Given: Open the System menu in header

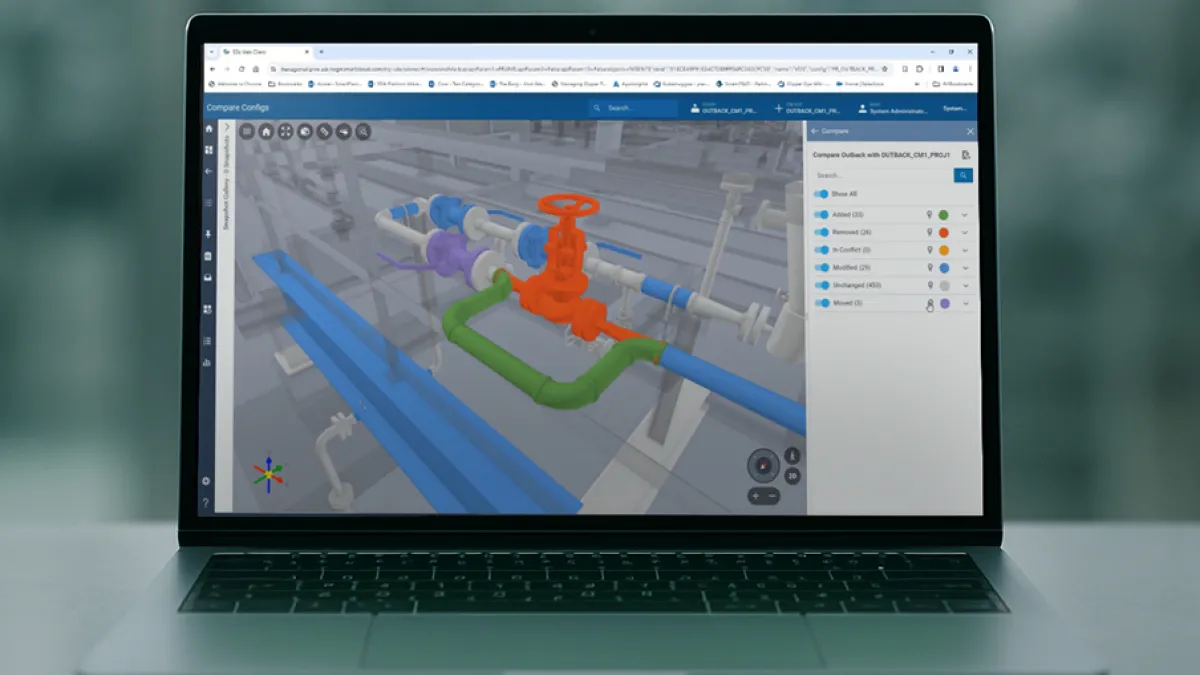Looking at the screenshot, I should [955, 108].
